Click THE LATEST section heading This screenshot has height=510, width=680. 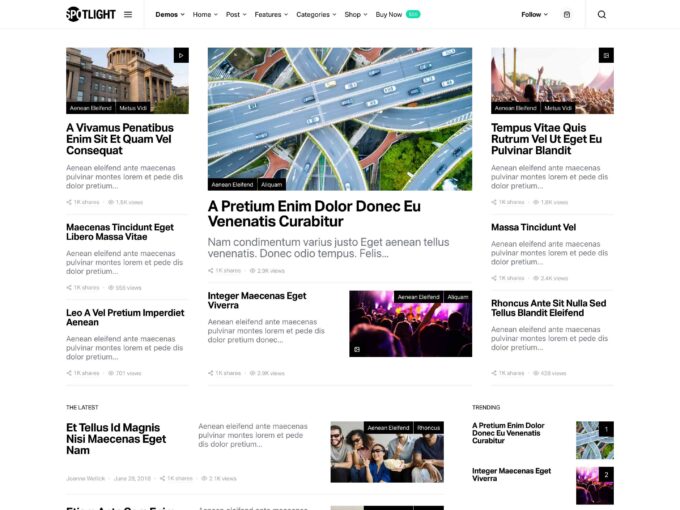(82, 407)
